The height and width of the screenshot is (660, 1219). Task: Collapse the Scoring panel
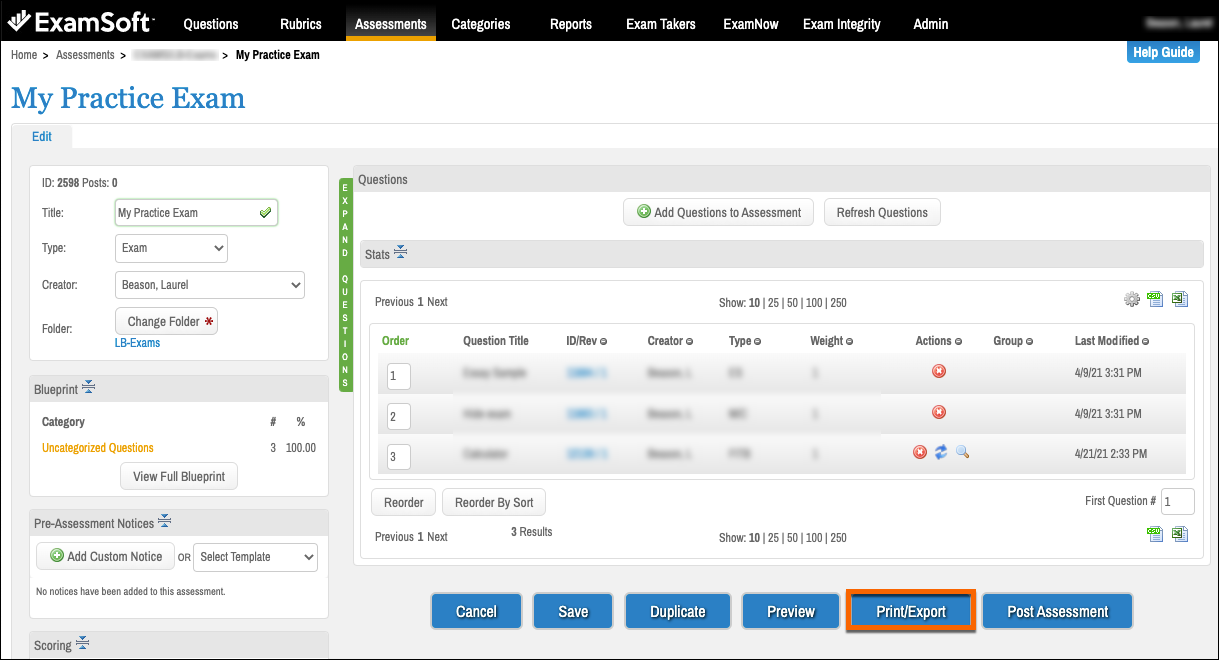coord(82,644)
